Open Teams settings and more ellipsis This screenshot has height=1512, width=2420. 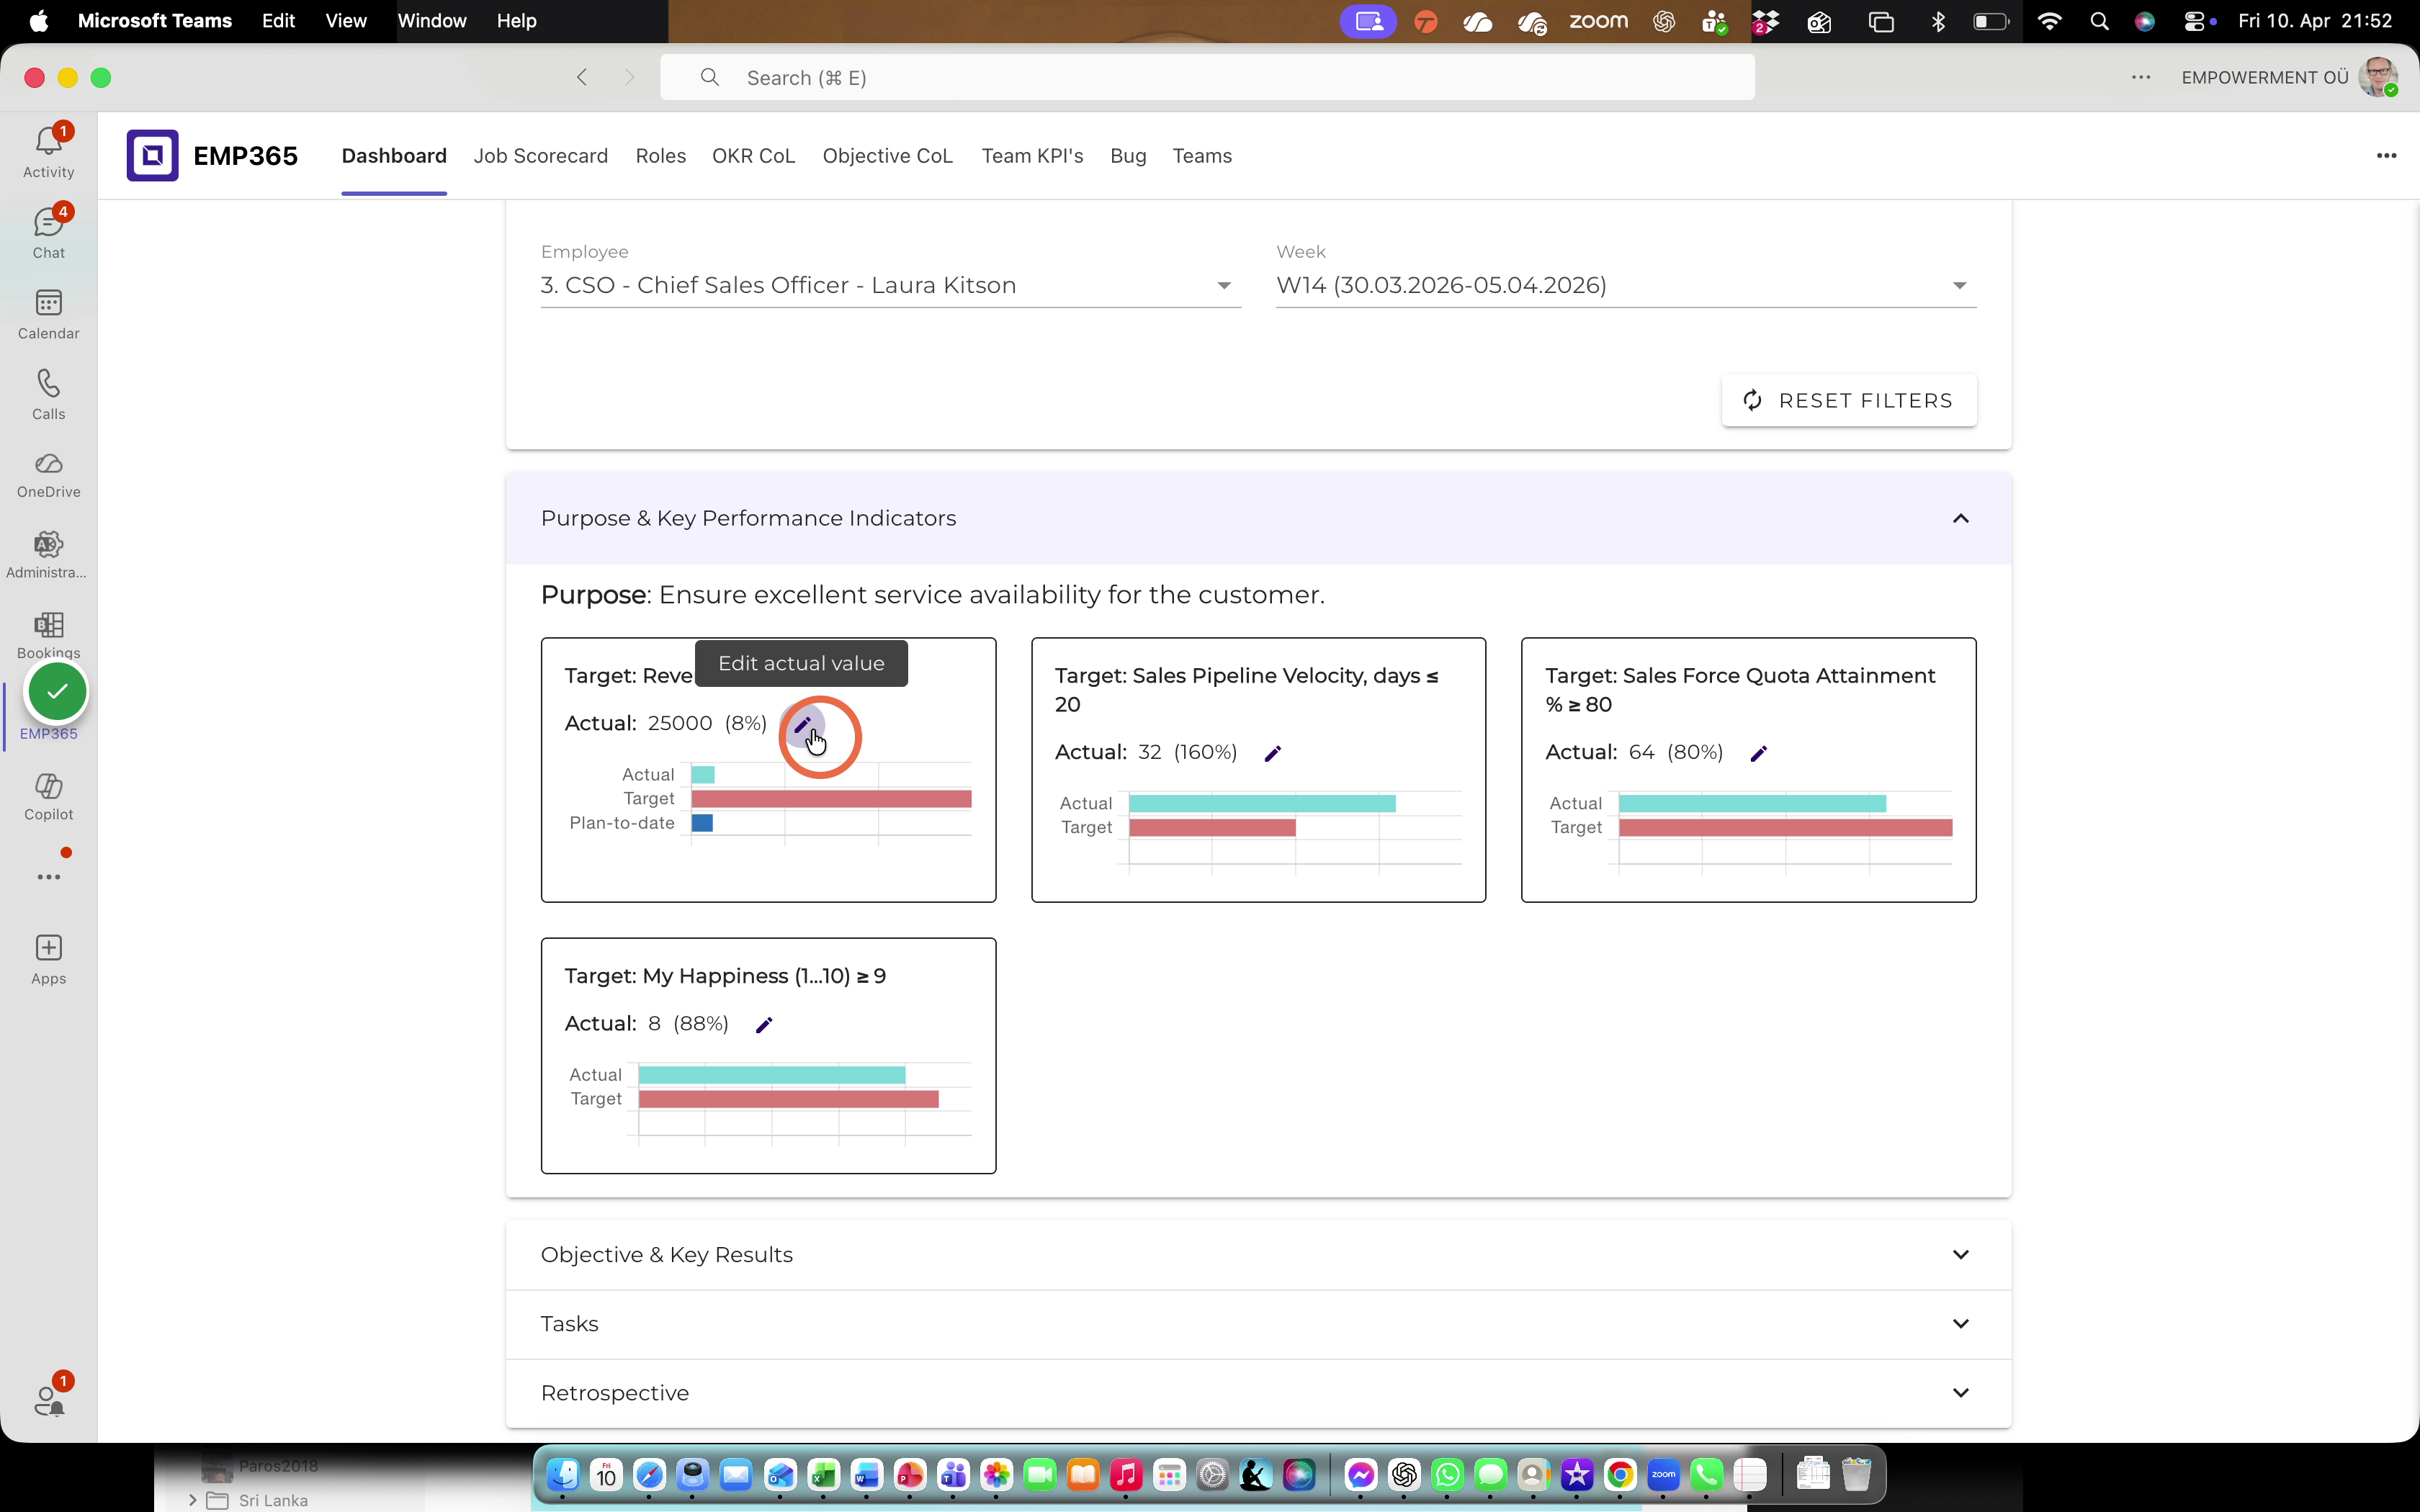point(2140,77)
